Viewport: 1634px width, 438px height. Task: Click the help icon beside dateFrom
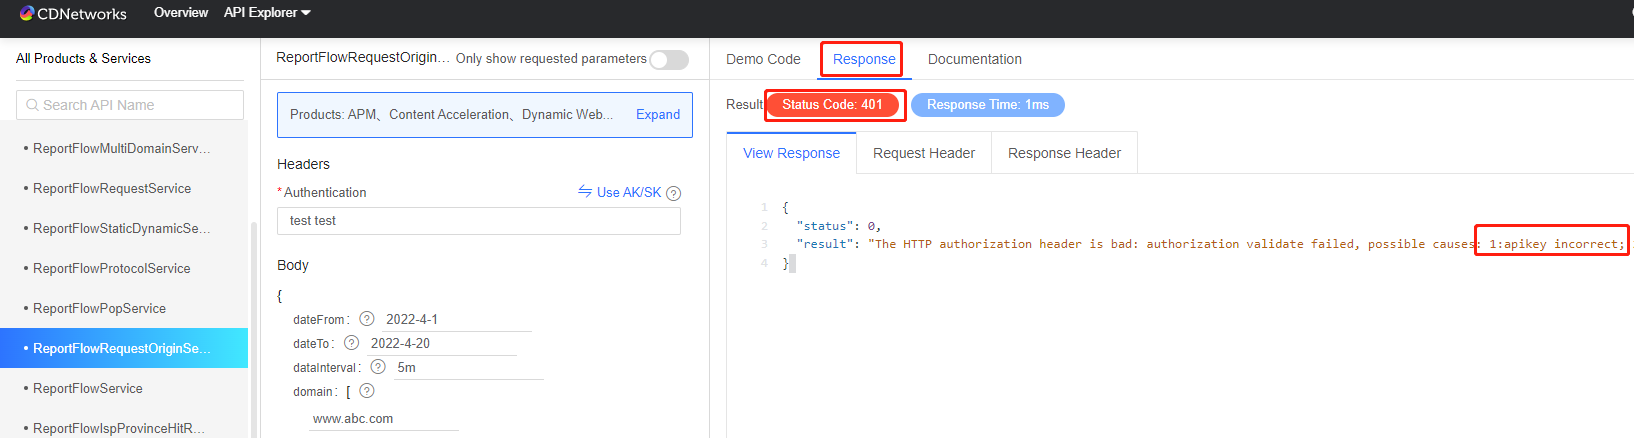367,319
